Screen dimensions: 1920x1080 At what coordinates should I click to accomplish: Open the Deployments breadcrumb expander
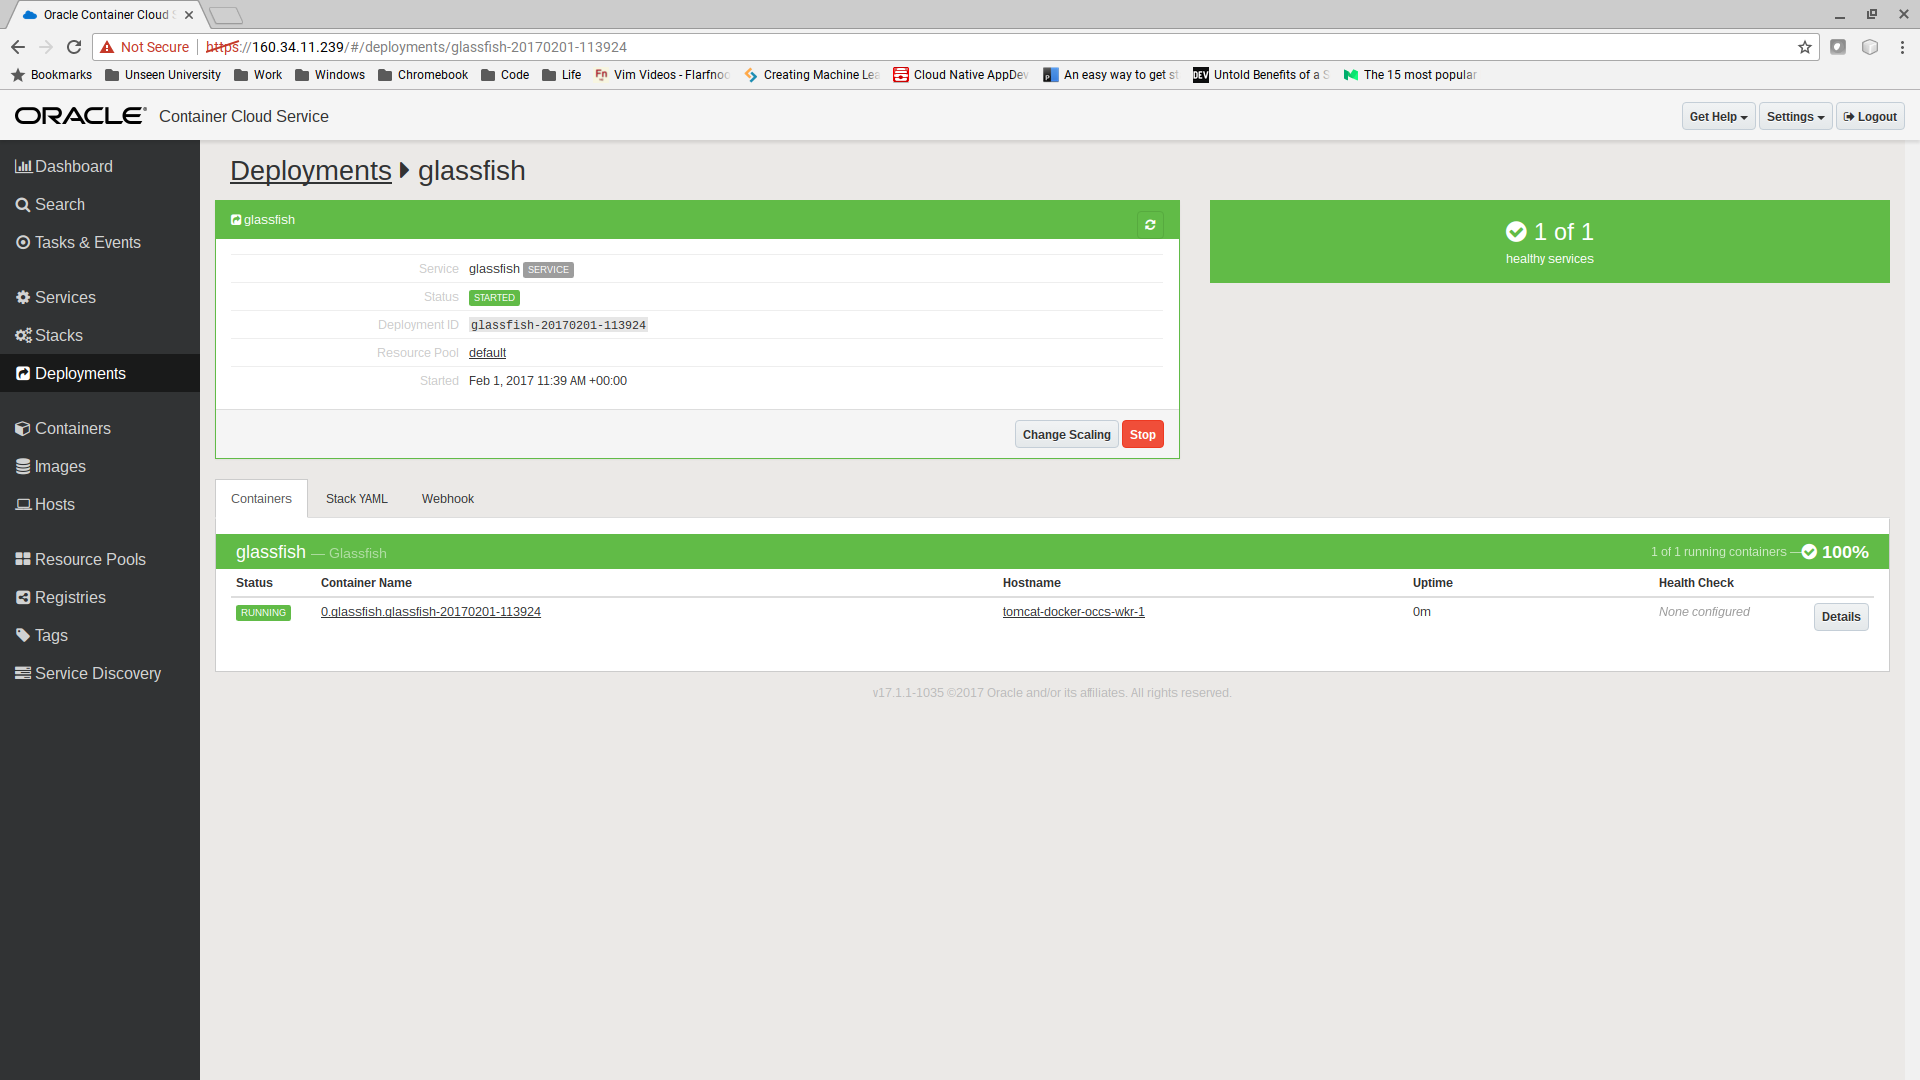tap(404, 169)
